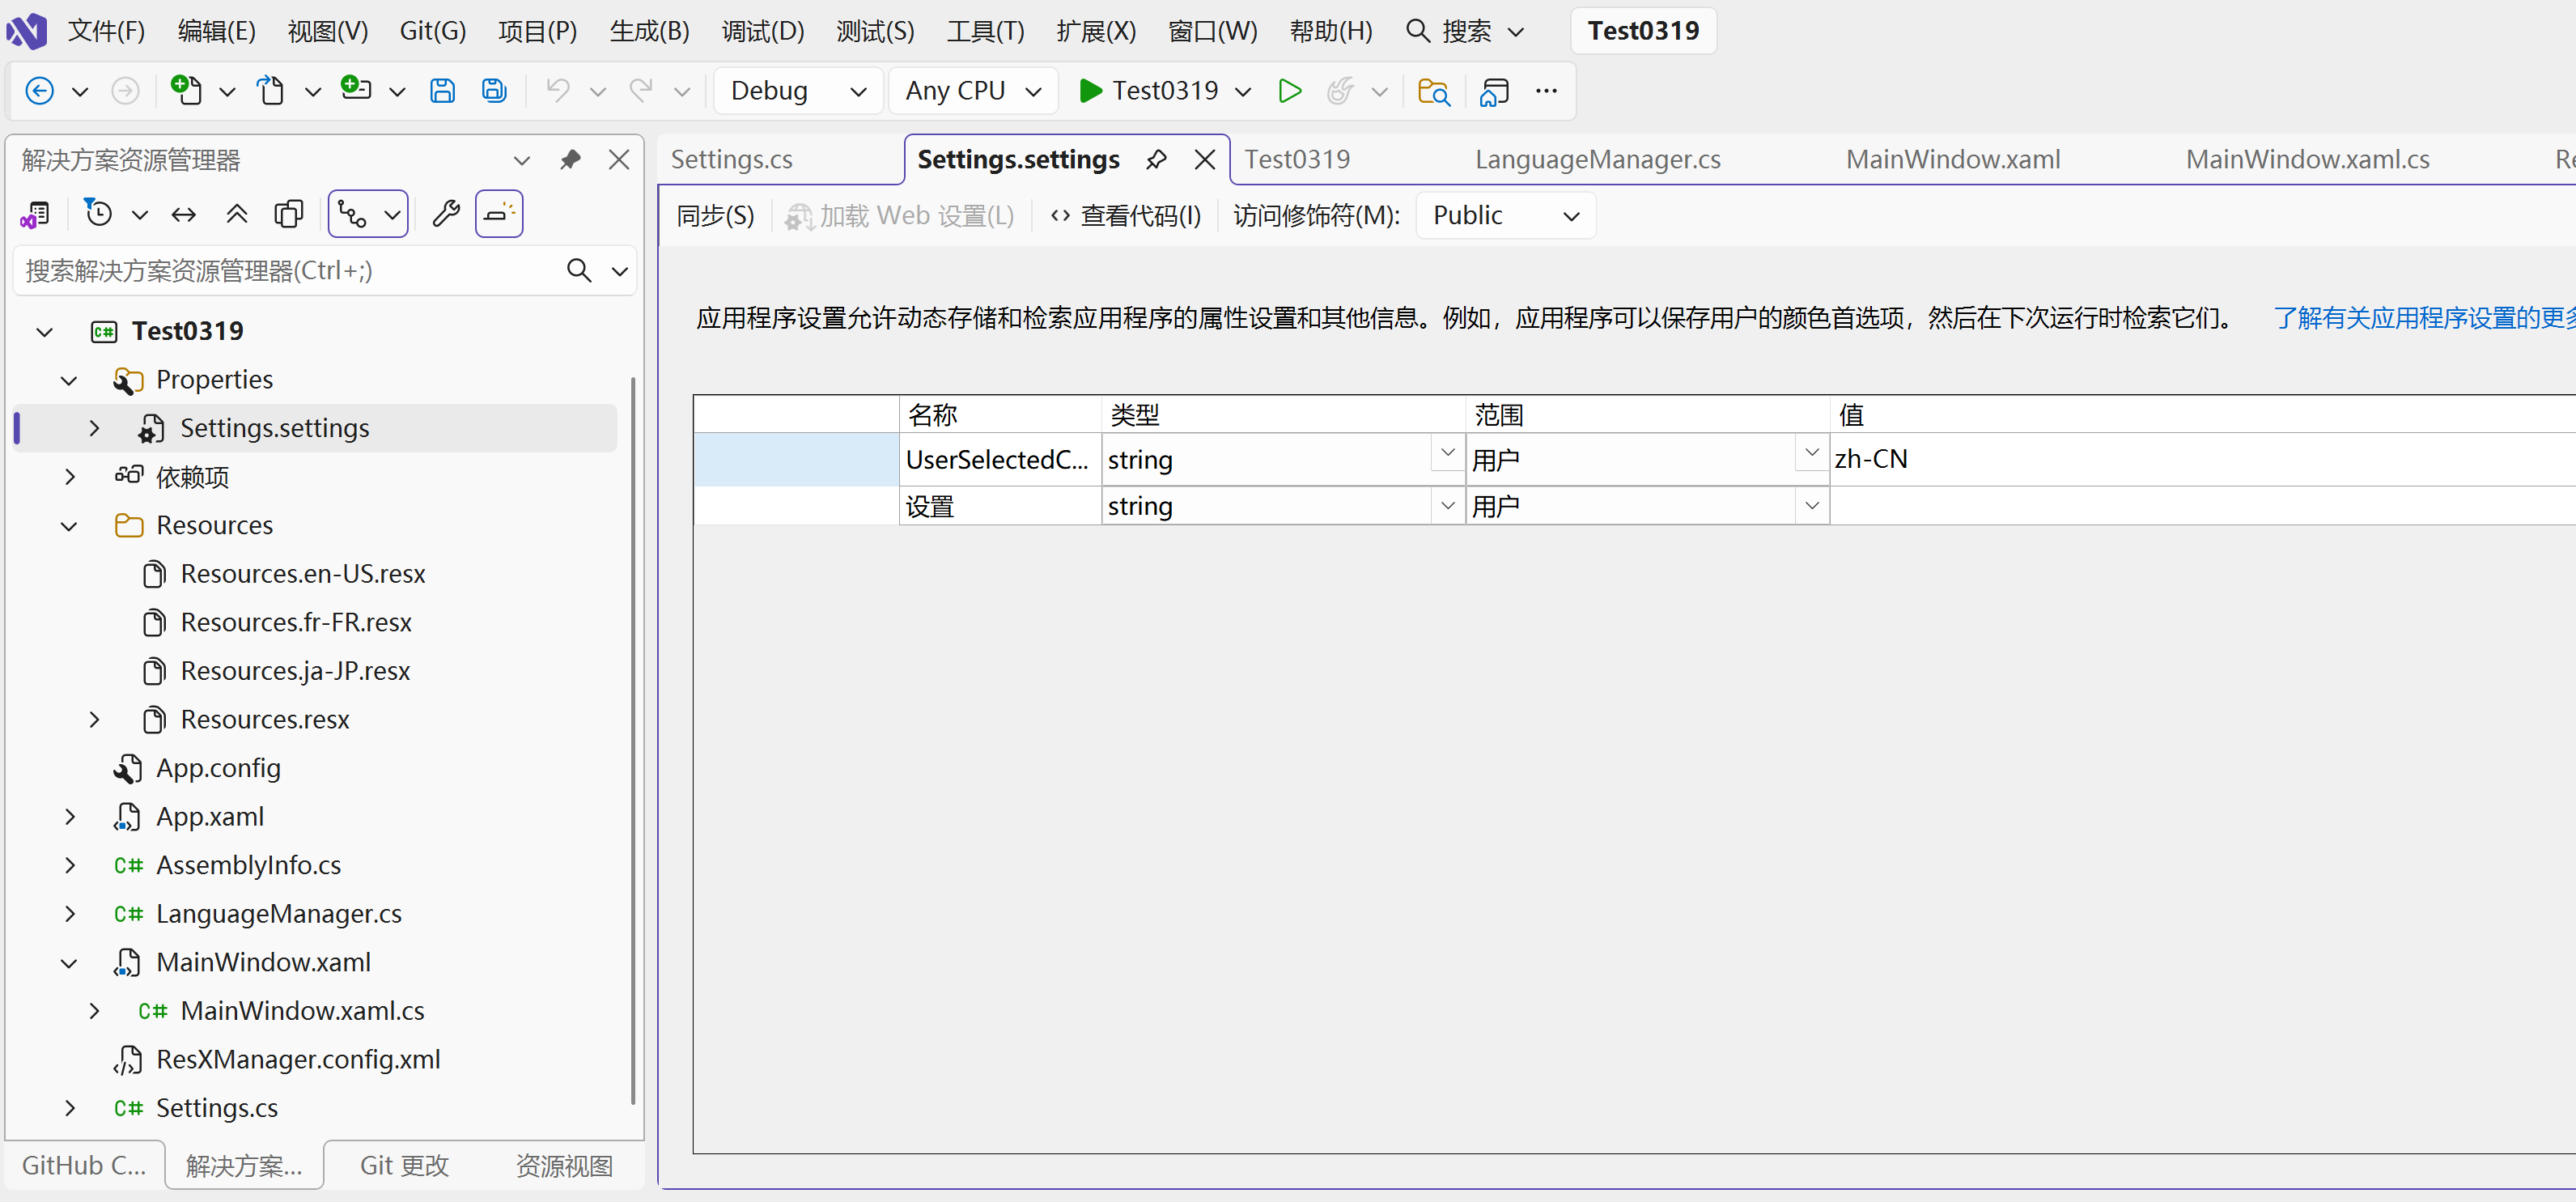
Task: Click Collapse All icon in Solution Explorer
Action: [x=237, y=214]
